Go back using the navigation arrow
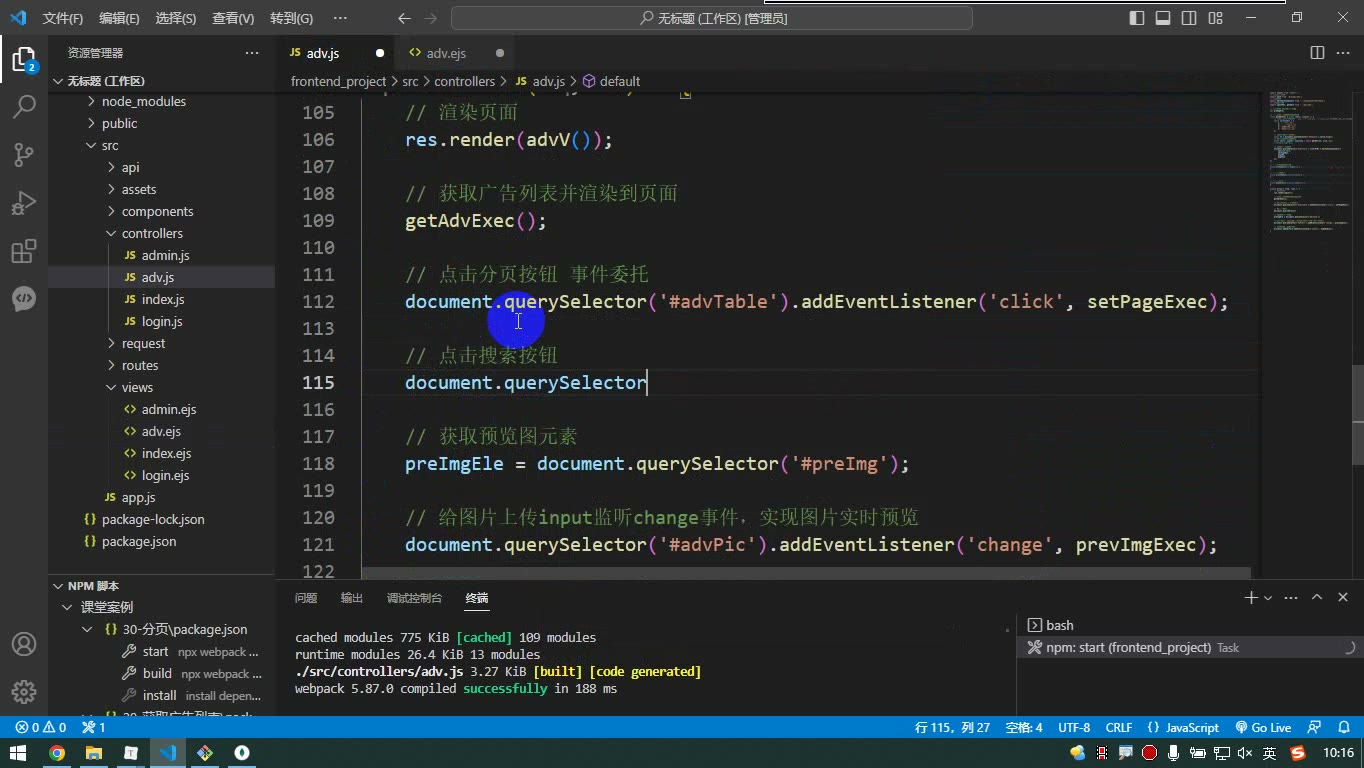 coord(404,18)
